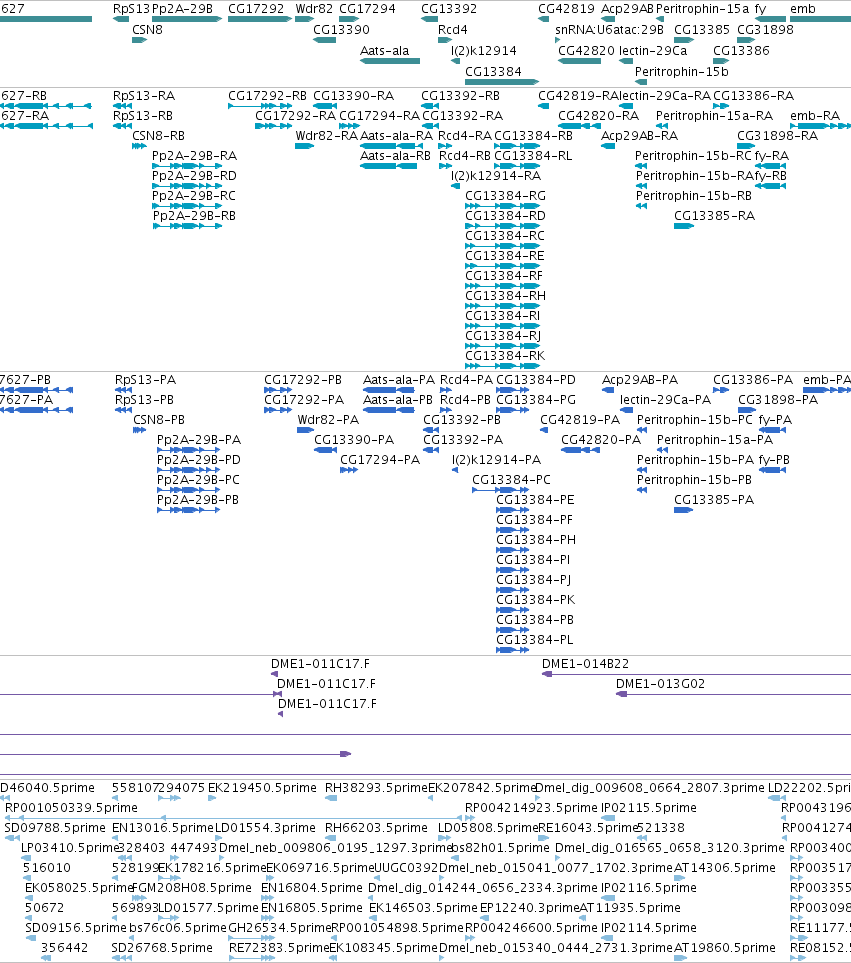
Task: Click the CG17292-RB transcript label
Action: click(268, 96)
